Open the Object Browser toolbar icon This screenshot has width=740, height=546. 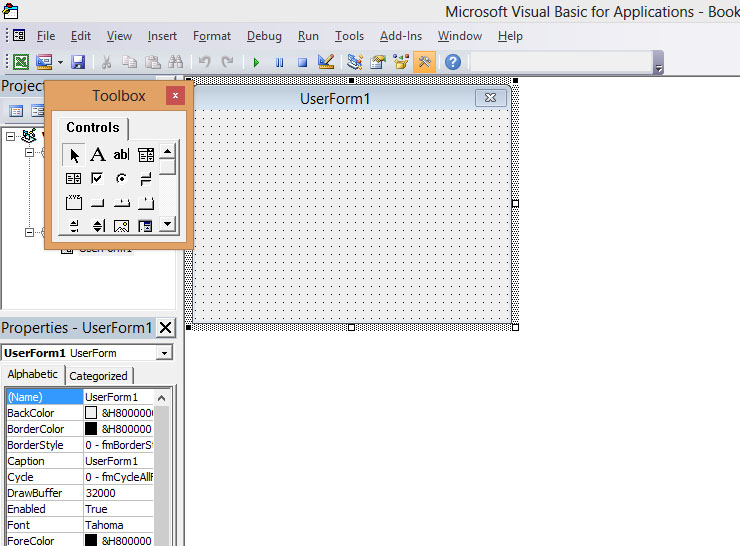pyautogui.click(x=401, y=62)
